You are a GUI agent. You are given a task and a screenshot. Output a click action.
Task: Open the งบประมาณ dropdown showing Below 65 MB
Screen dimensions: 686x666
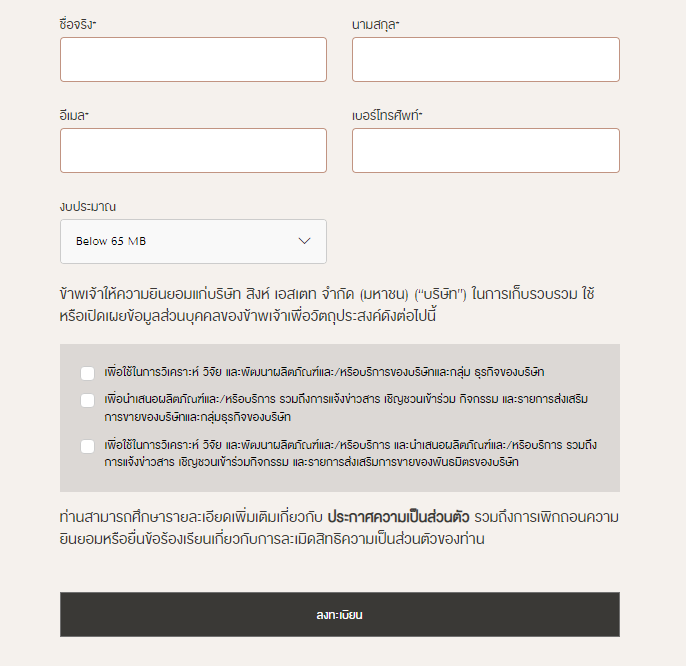point(193,241)
